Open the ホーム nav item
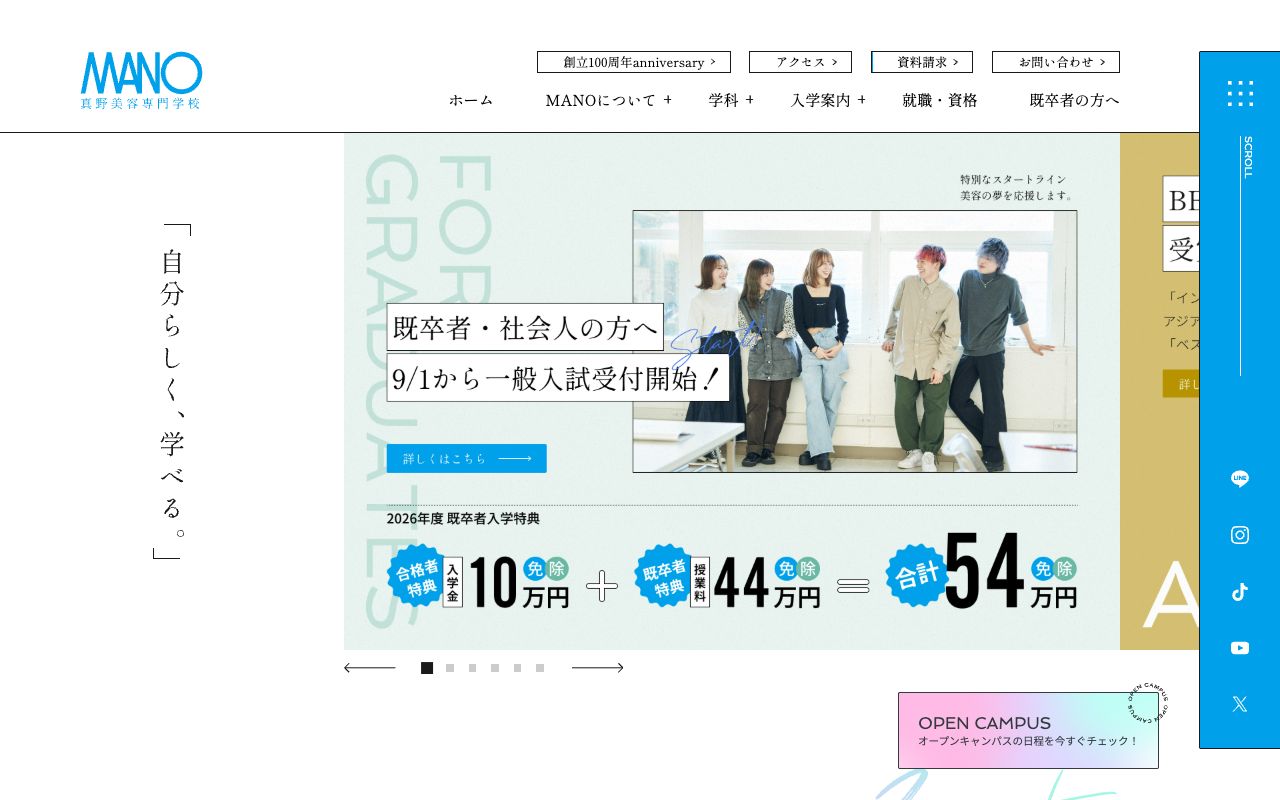This screenshot has width=1280, height=800. tap(471, 100)
